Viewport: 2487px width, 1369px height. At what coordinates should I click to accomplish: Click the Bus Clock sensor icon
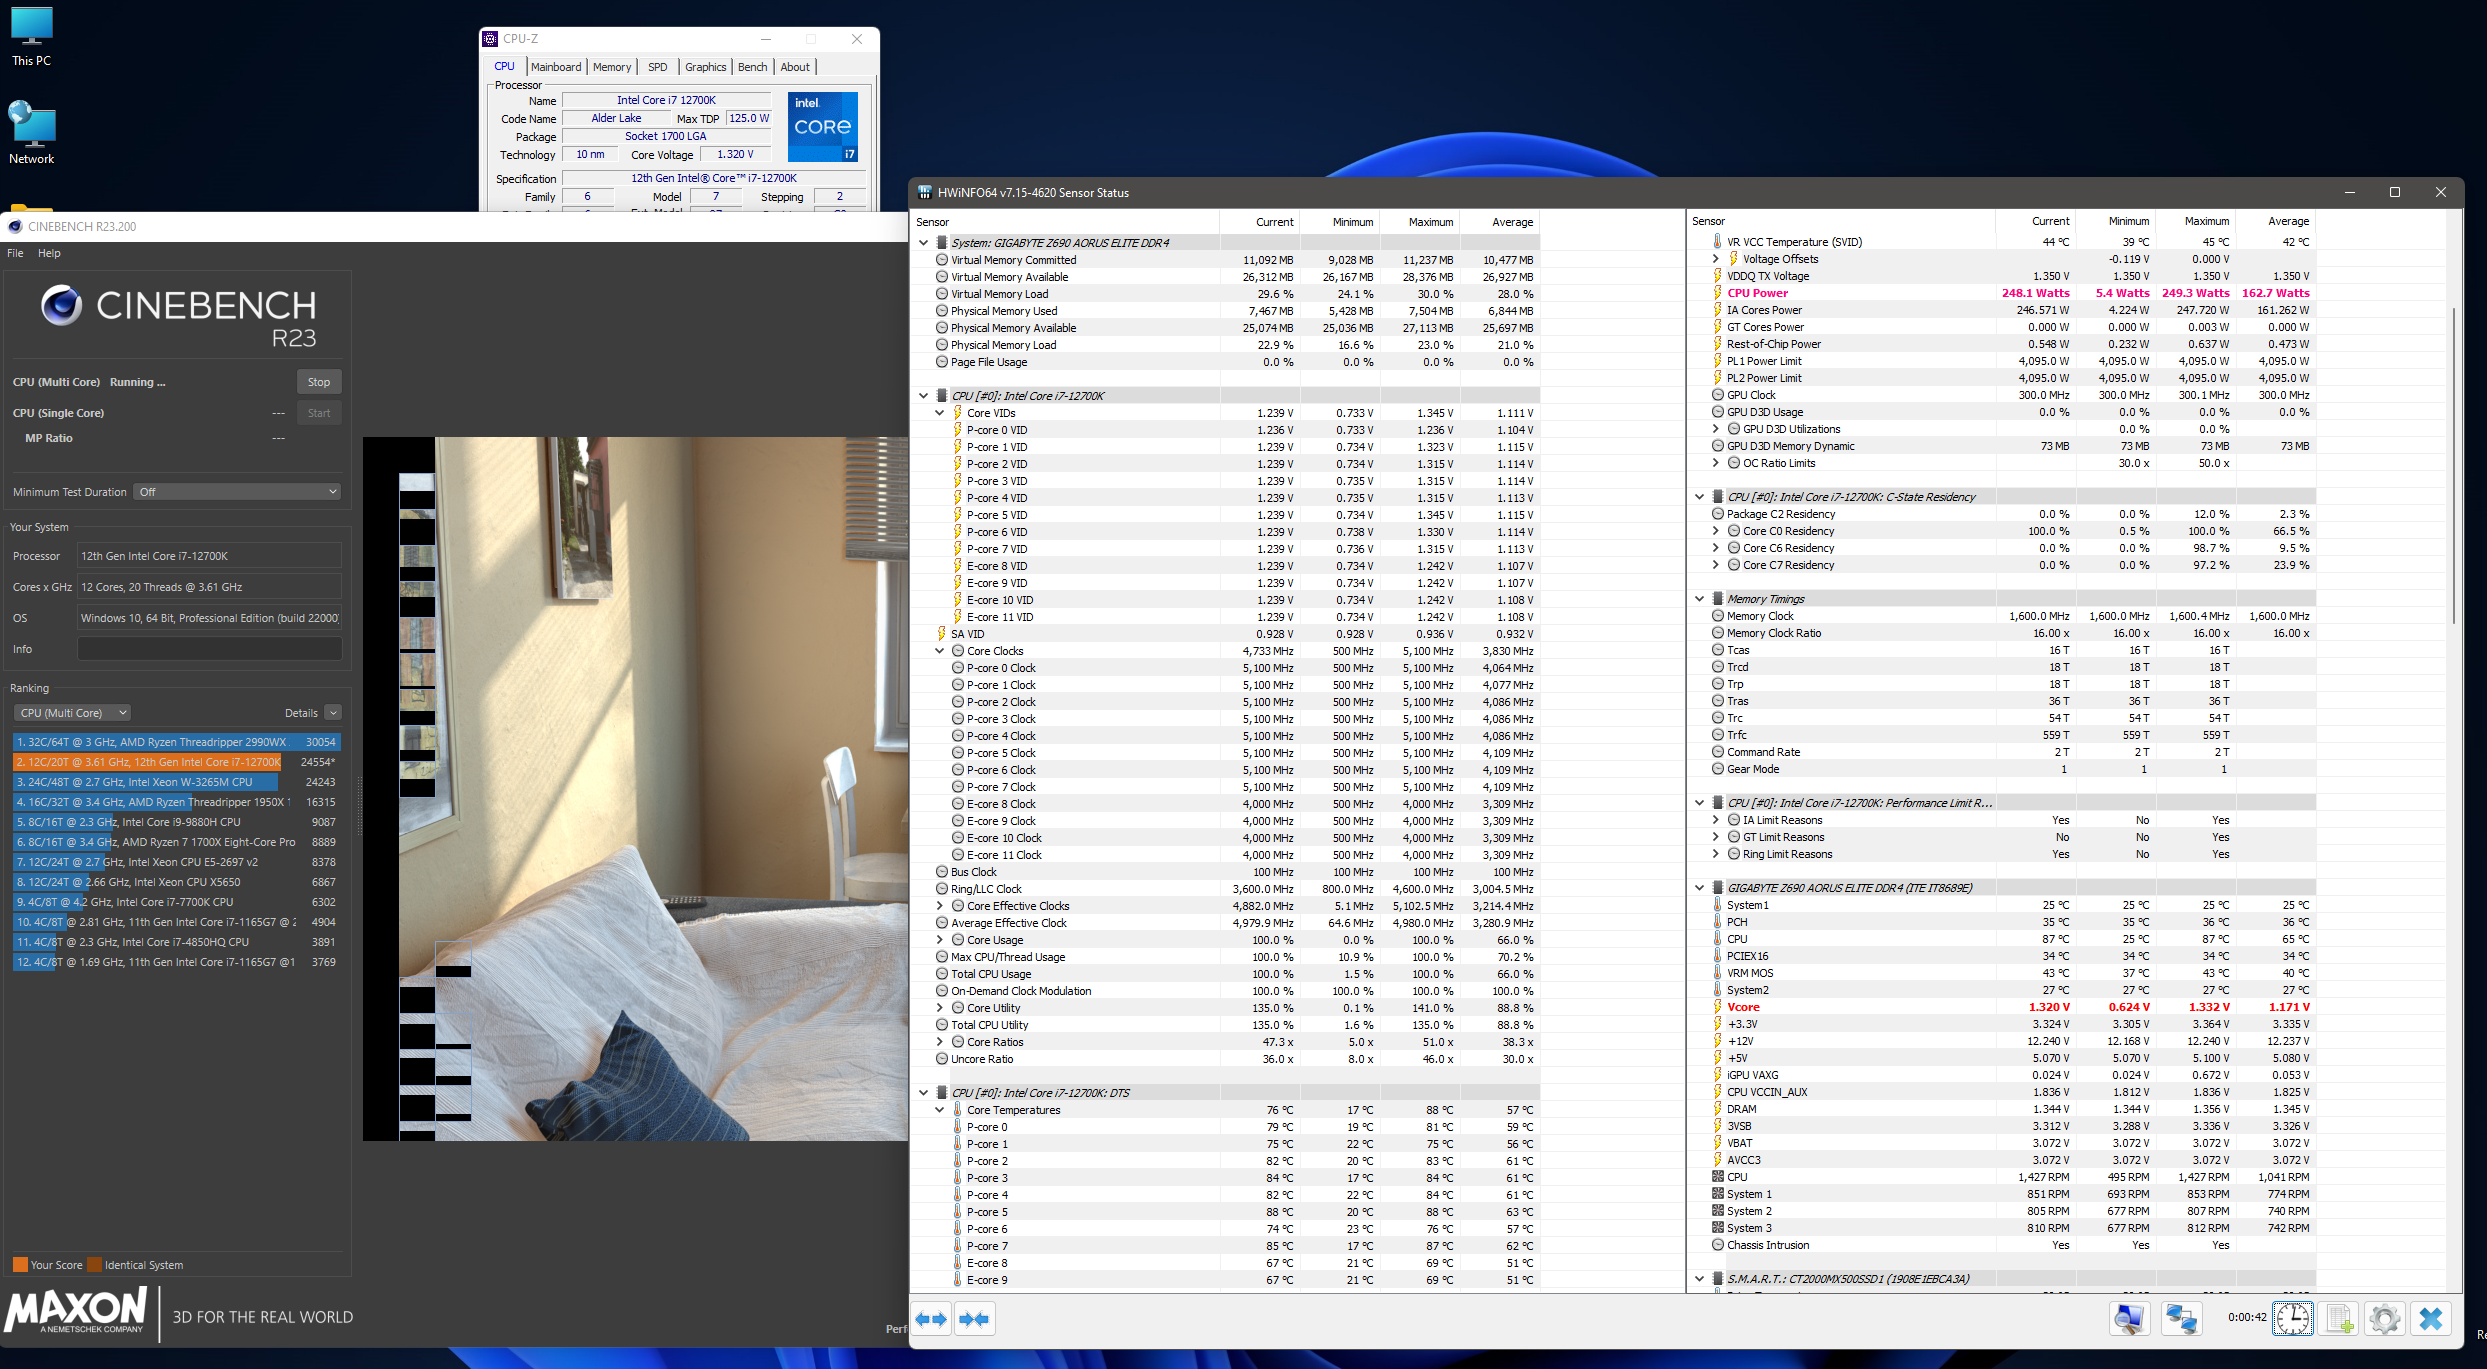coord(941,872)
